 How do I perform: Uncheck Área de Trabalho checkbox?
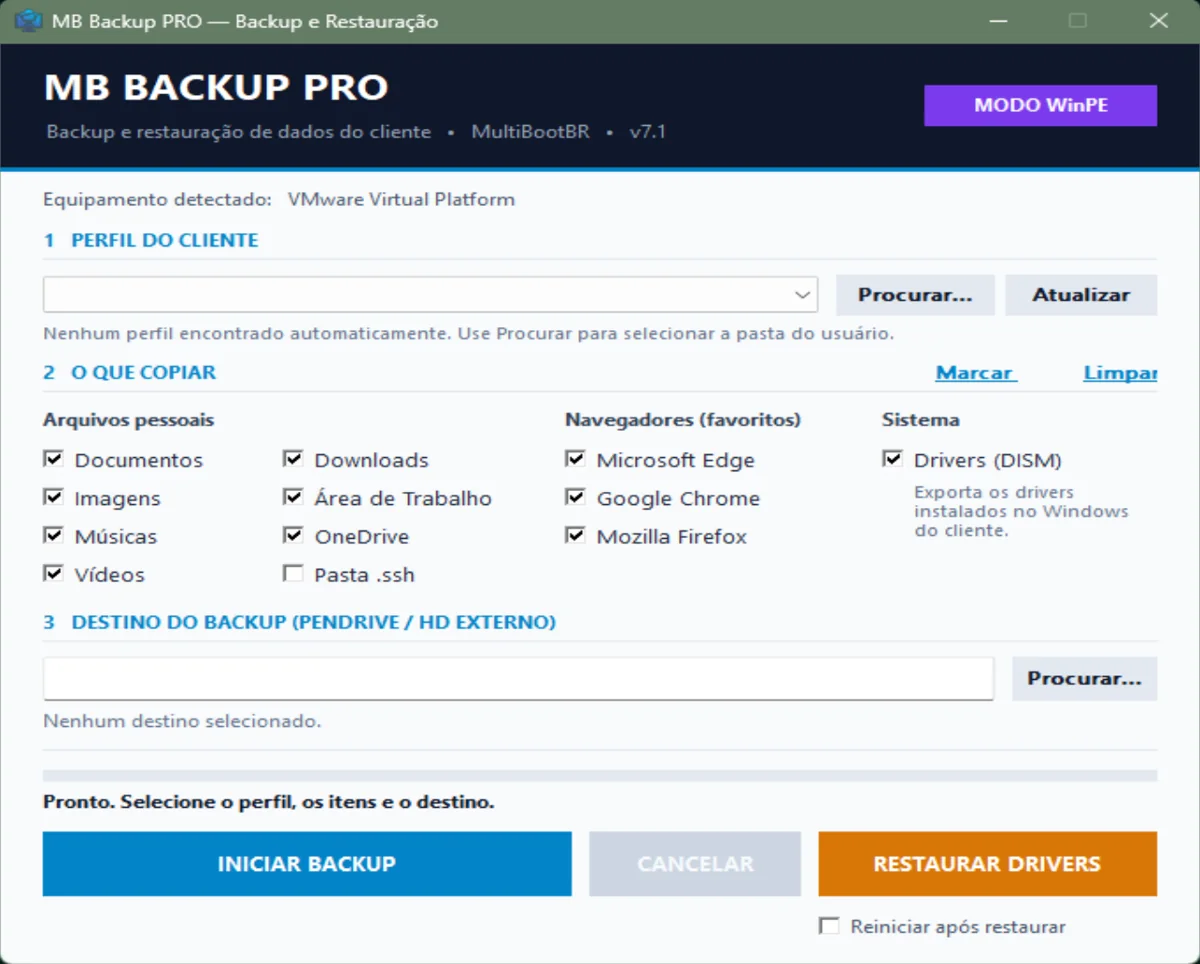(293, 497)
